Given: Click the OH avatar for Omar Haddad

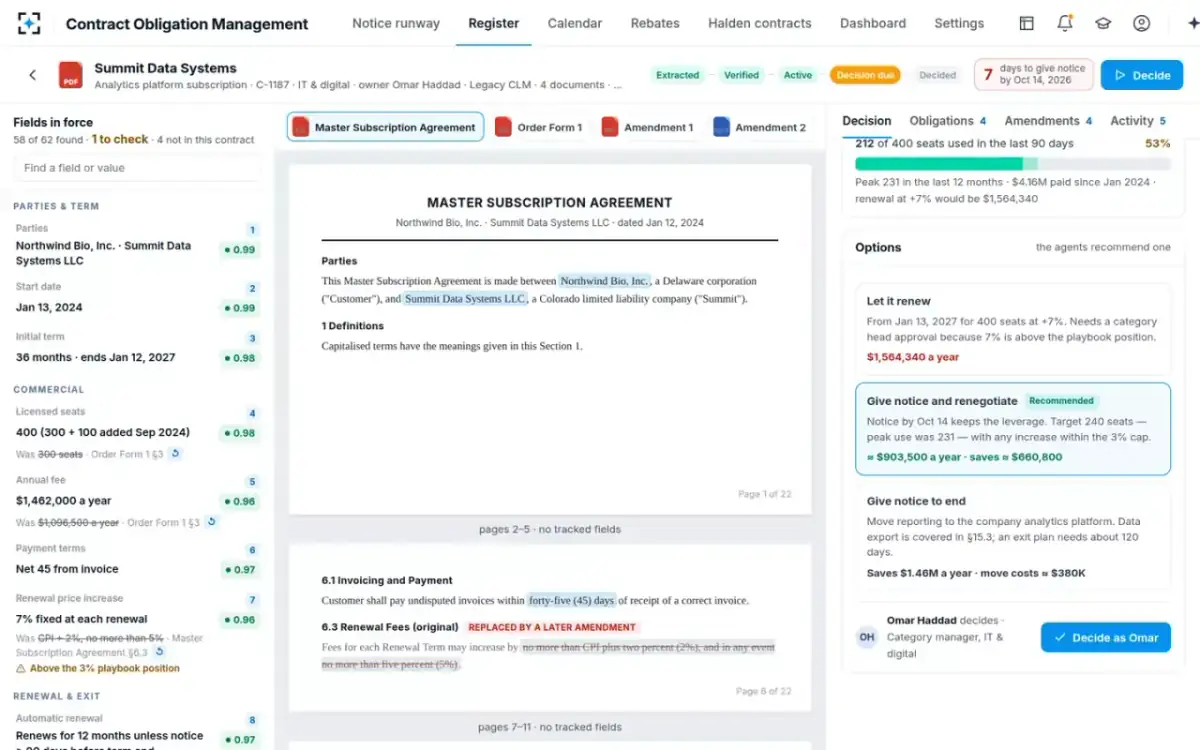Looking at the screenshot, I should tap(867, 637).
